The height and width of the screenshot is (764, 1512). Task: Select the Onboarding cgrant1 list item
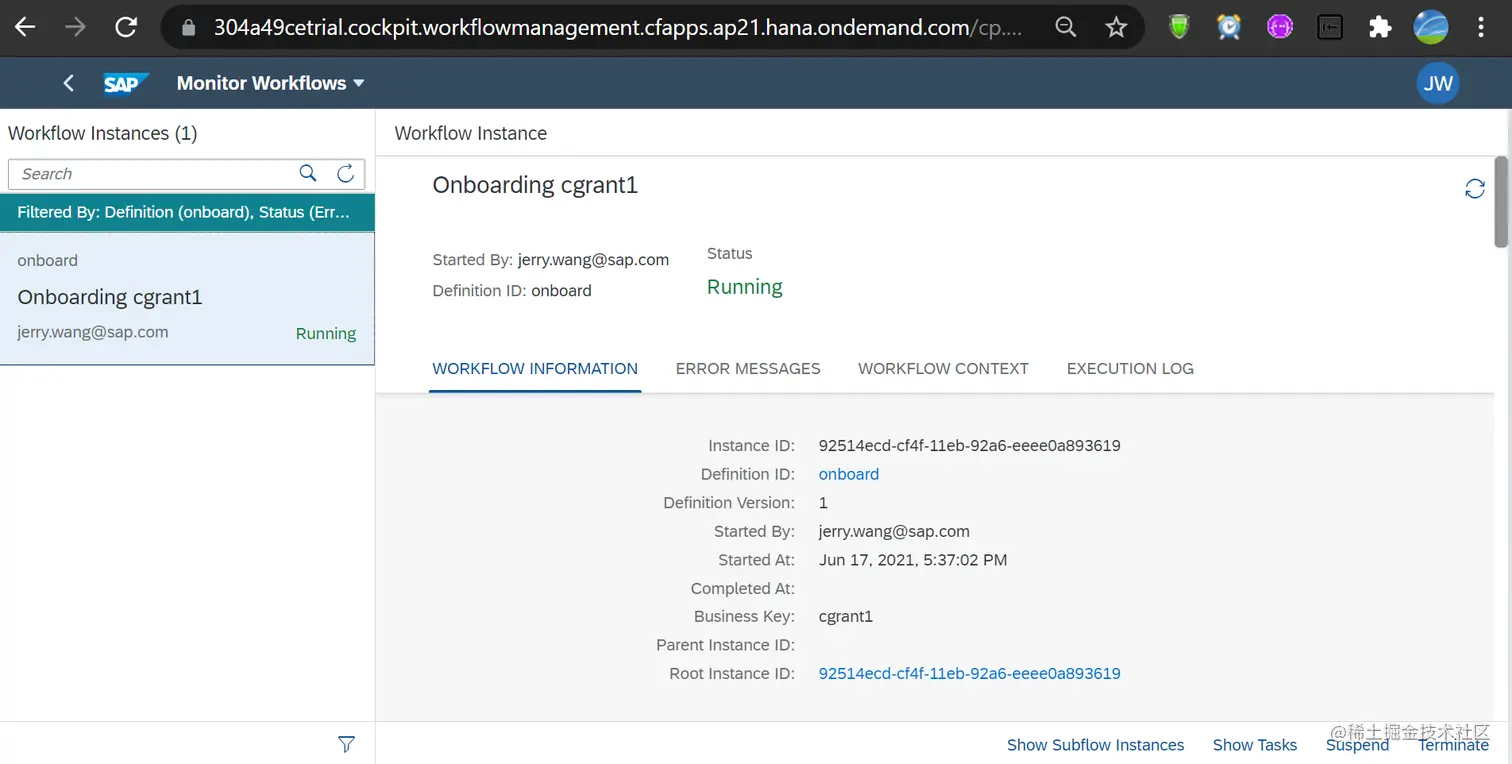(x=187, y=298)
